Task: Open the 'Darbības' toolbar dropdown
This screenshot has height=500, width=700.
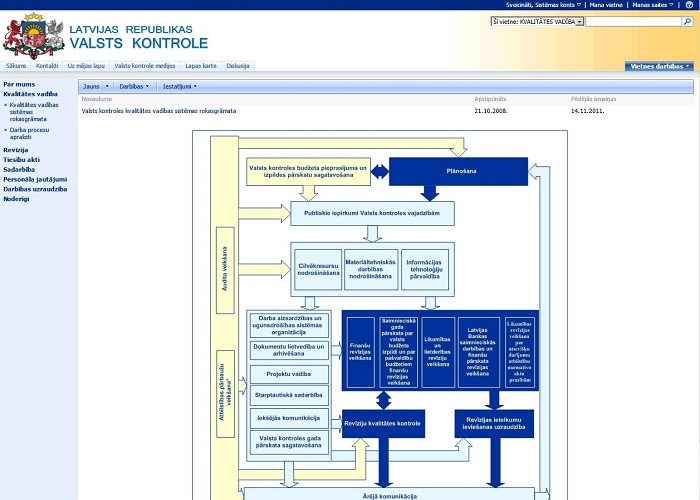Action: (134, 87)
